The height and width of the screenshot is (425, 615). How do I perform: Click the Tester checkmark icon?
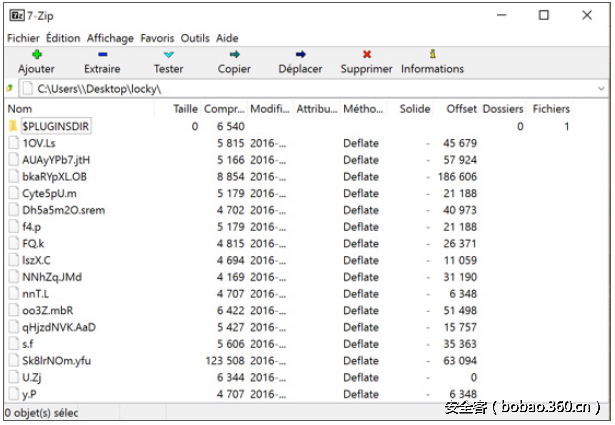click(x=168, y=55)
